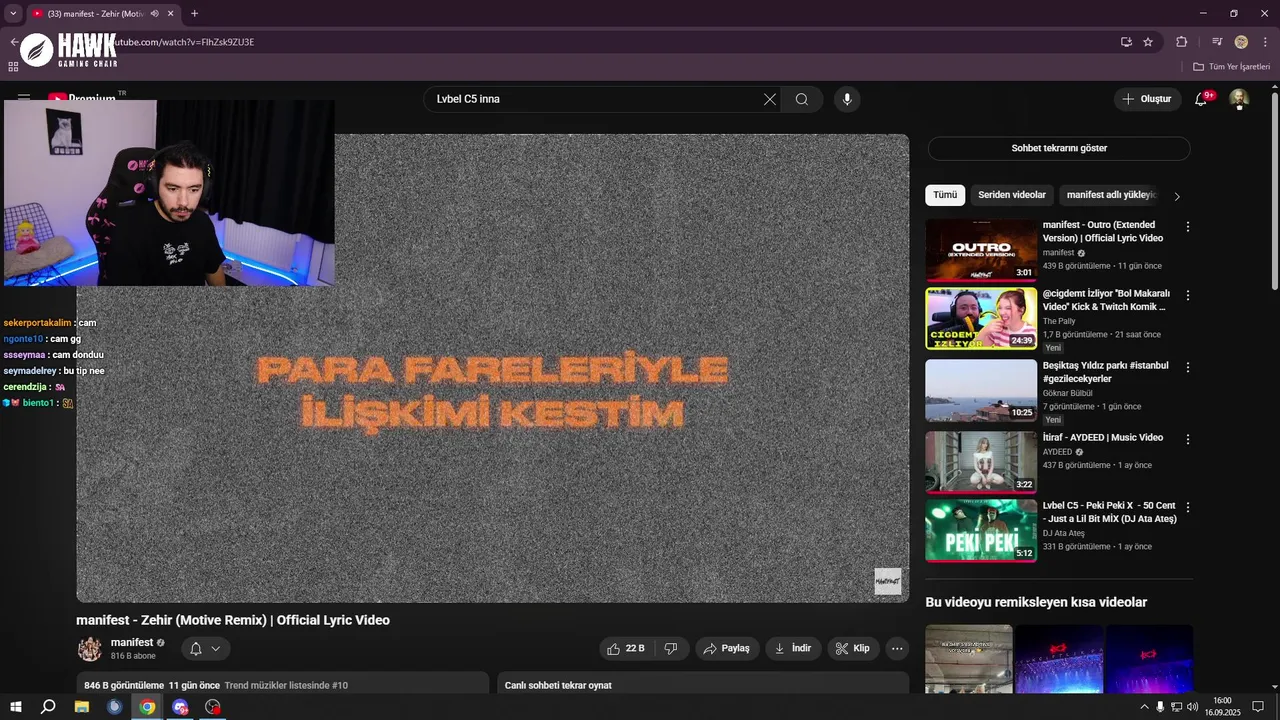Open the manifest channel name link
The image size is (1280, 720).
pos(132,642)
